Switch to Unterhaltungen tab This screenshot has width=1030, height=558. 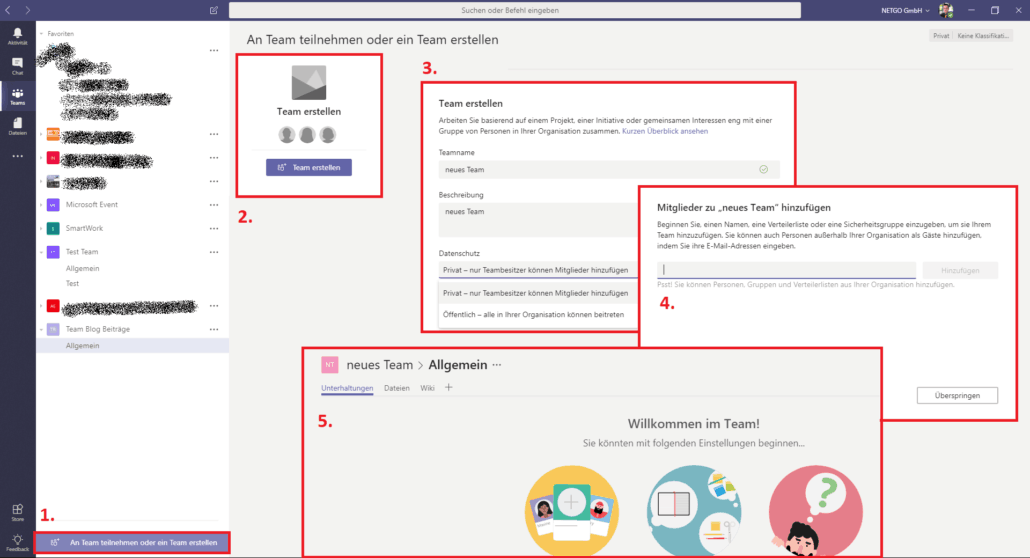347,388
